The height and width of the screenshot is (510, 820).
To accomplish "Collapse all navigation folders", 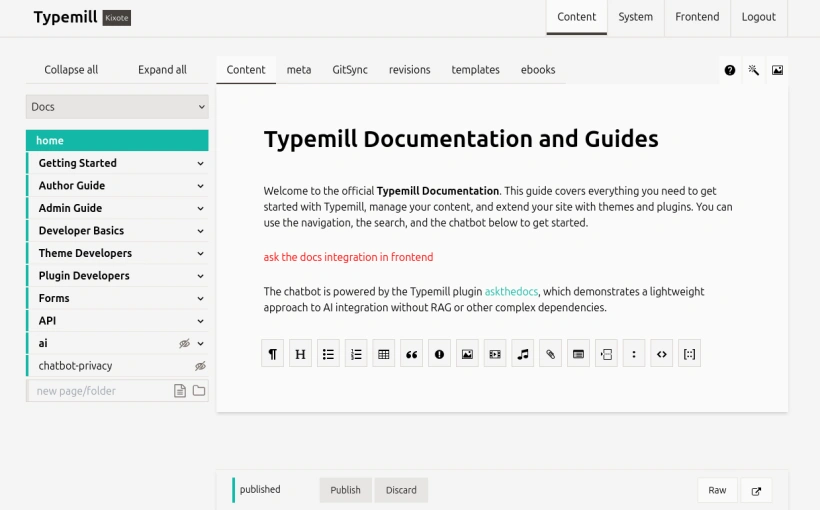I will click(71, 70).
